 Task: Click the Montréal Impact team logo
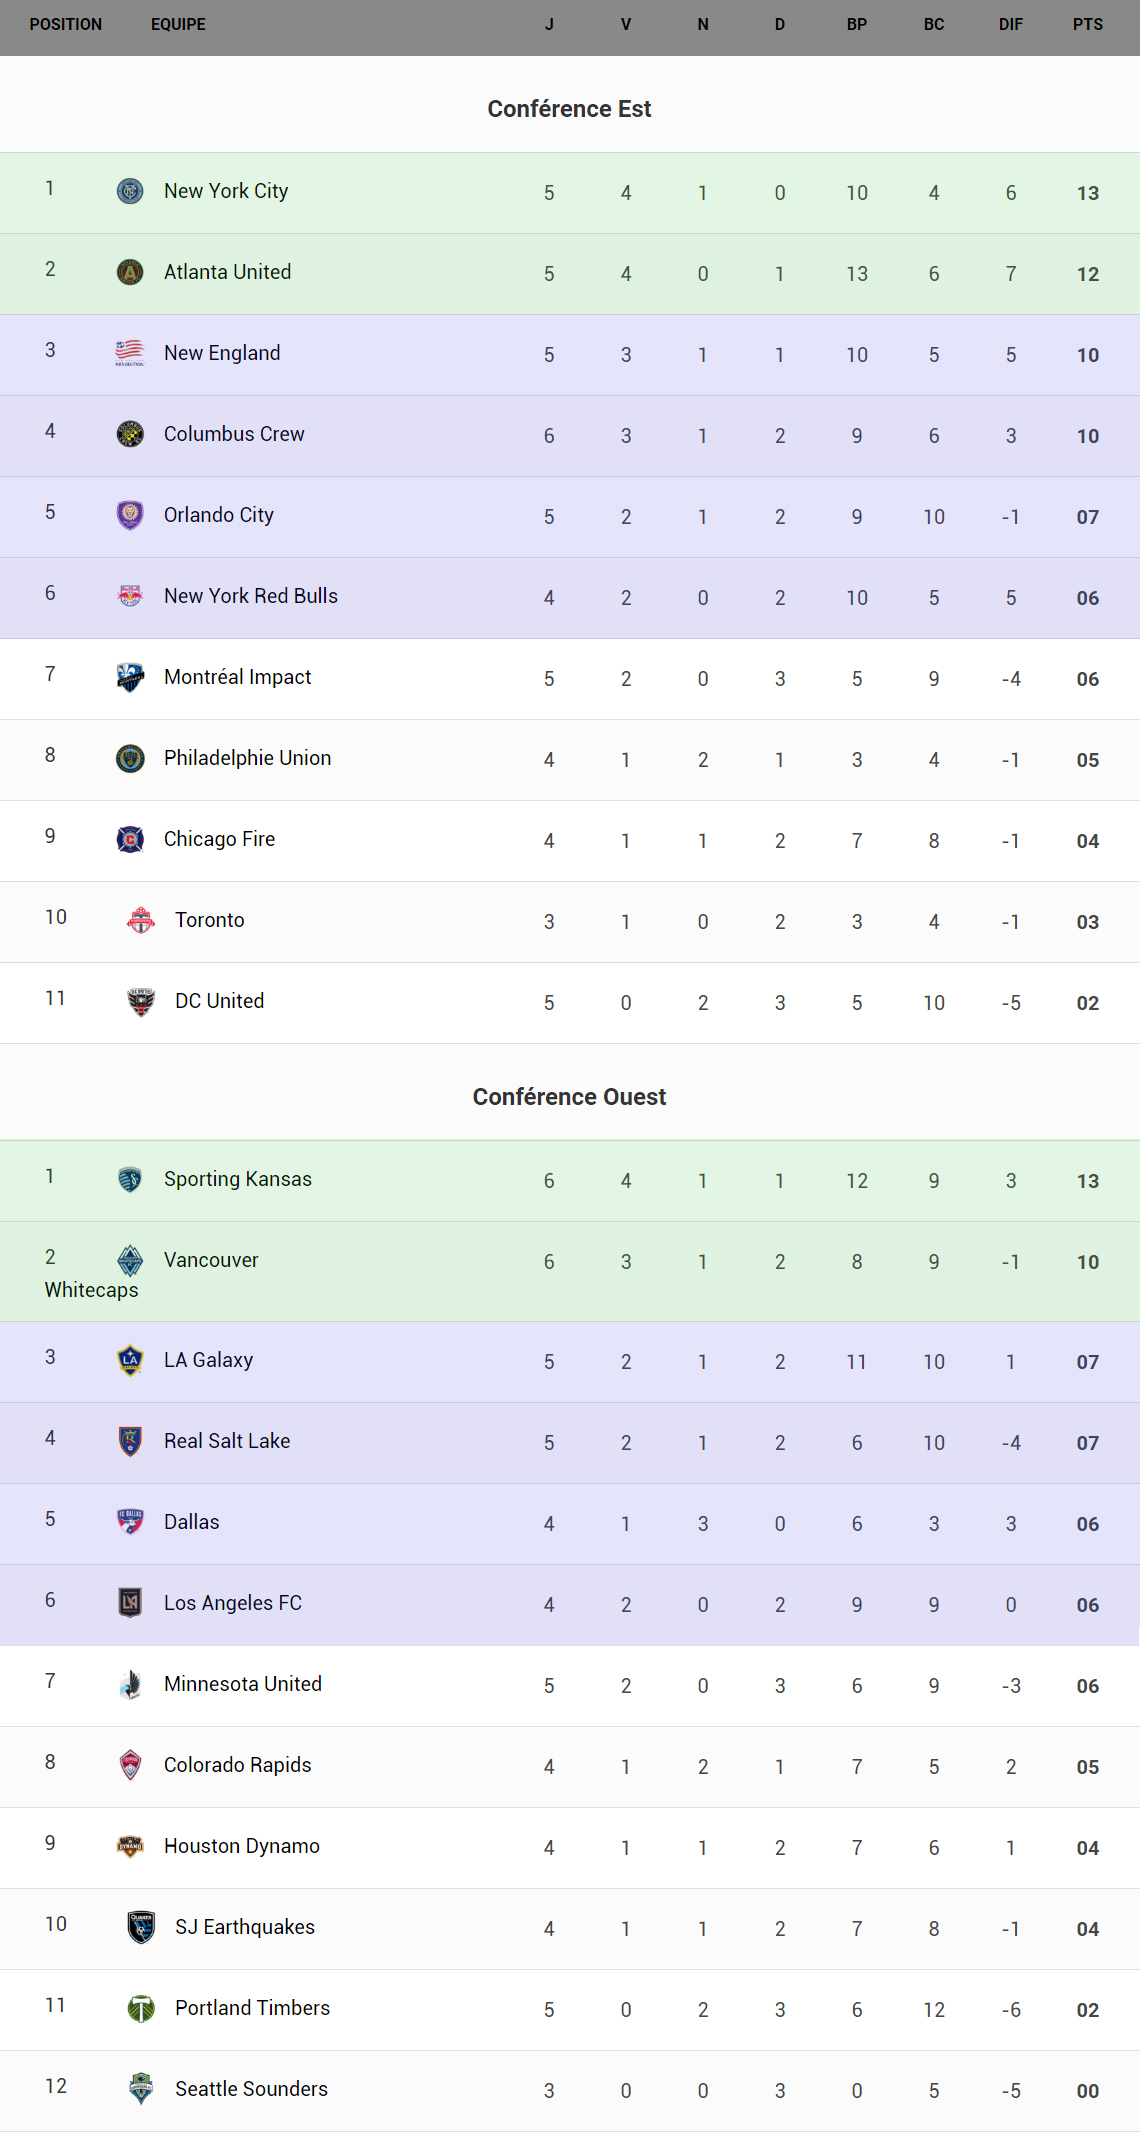click(130, 677)
